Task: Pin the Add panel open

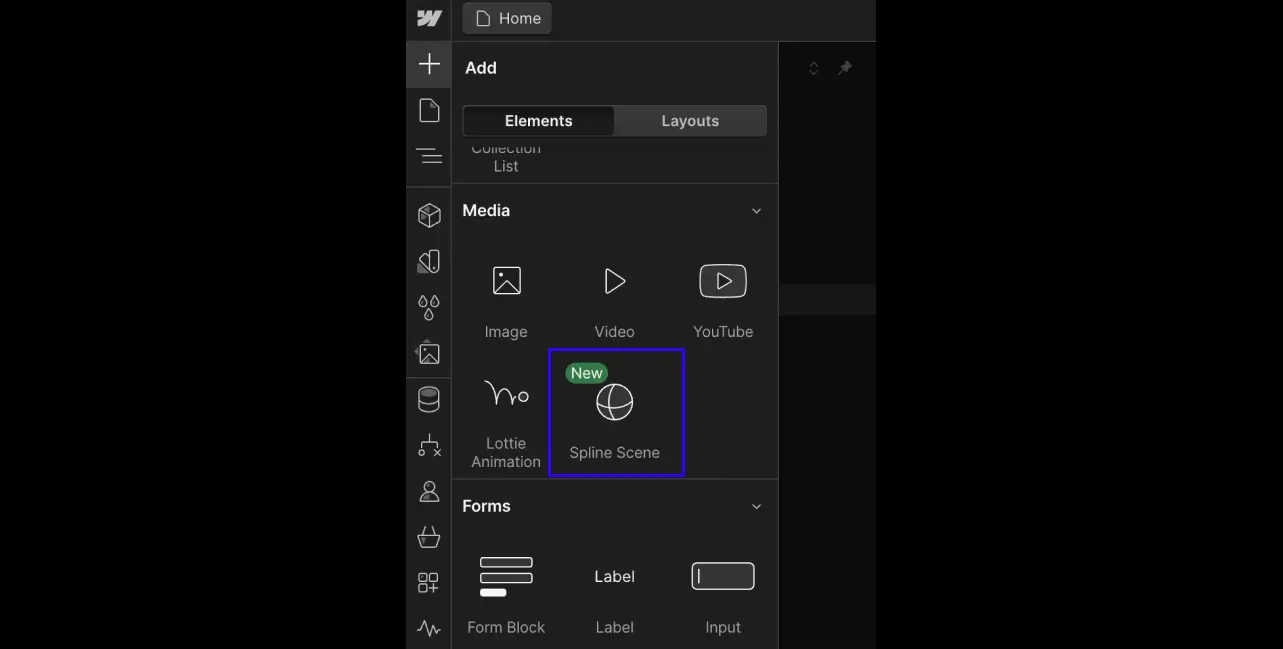Action: pos(845,67)
